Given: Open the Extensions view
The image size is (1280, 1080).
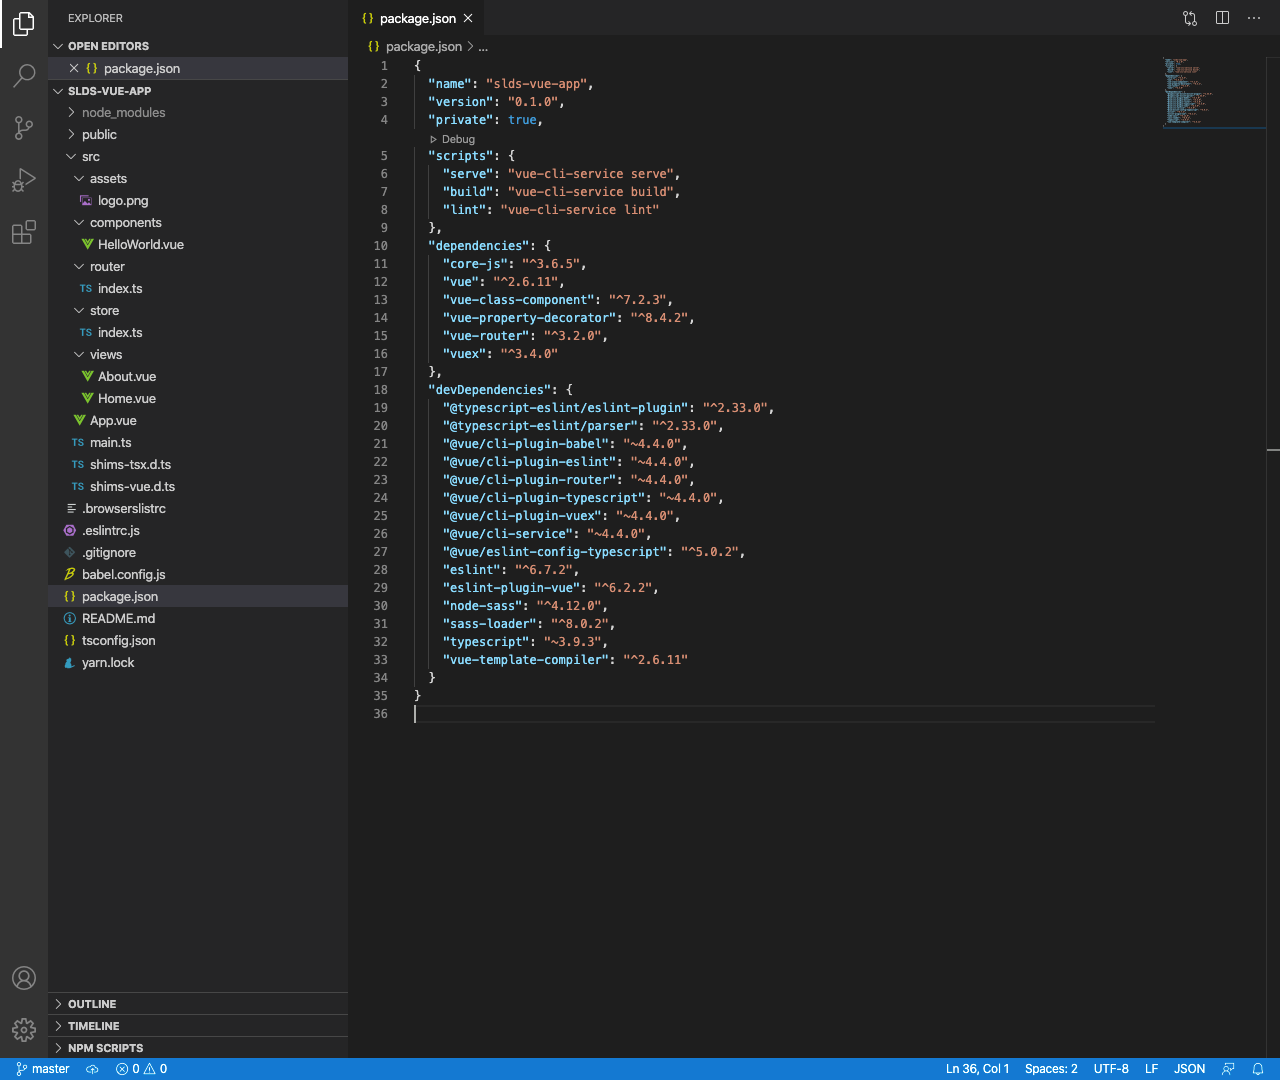Looking at the screenshot, I should point(24,233).
